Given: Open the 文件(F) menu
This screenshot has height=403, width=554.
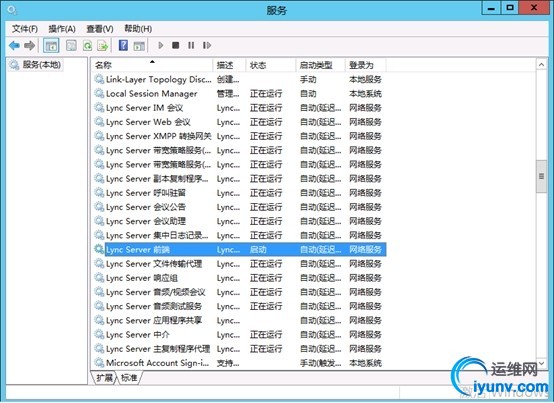Looking at the screenshot, I should 25,29.
